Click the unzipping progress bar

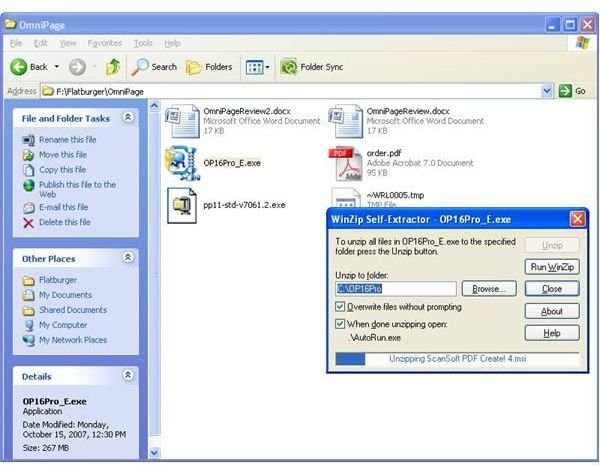(x=457, y=359)
